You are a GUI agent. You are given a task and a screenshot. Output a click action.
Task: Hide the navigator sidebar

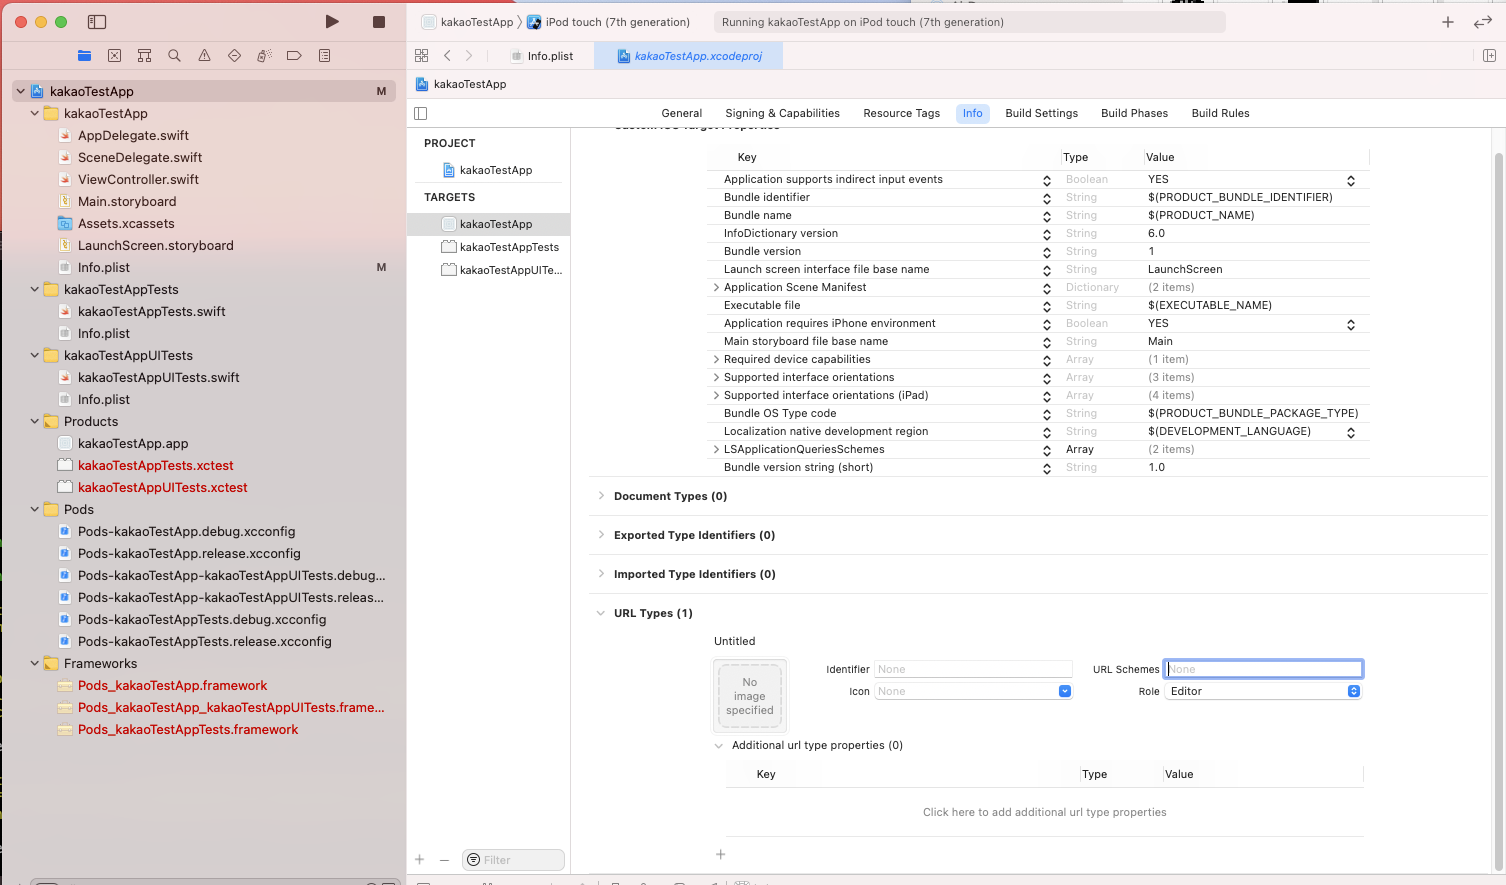coord(97,22)
